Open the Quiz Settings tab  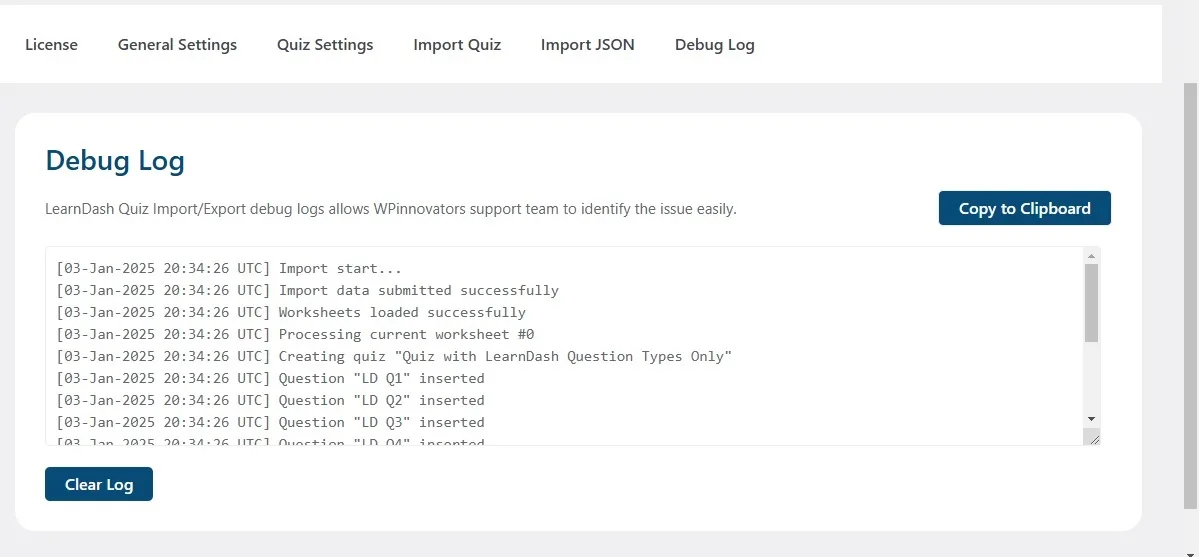[325, 44]
